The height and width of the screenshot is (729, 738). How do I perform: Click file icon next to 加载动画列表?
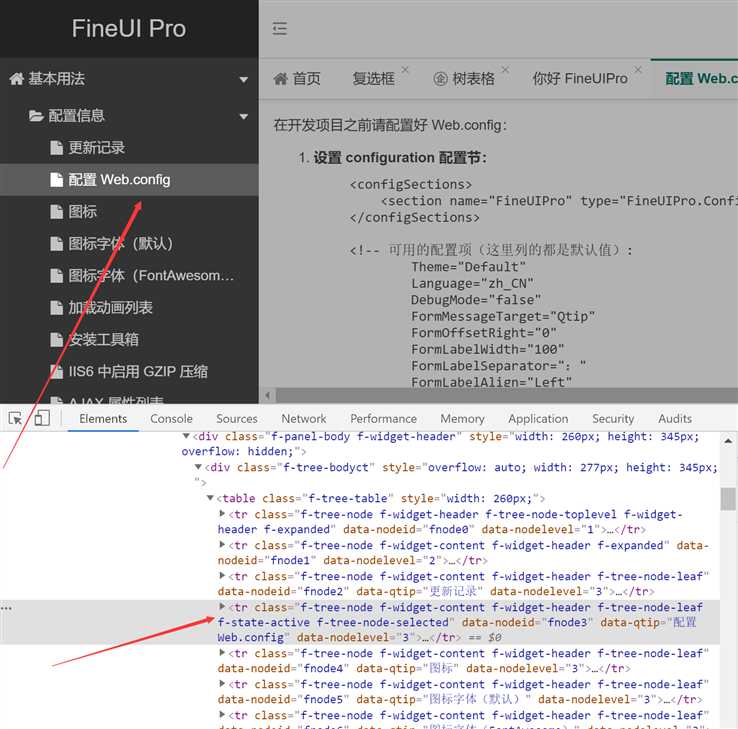pyautogui.click(x=56, y=308)
